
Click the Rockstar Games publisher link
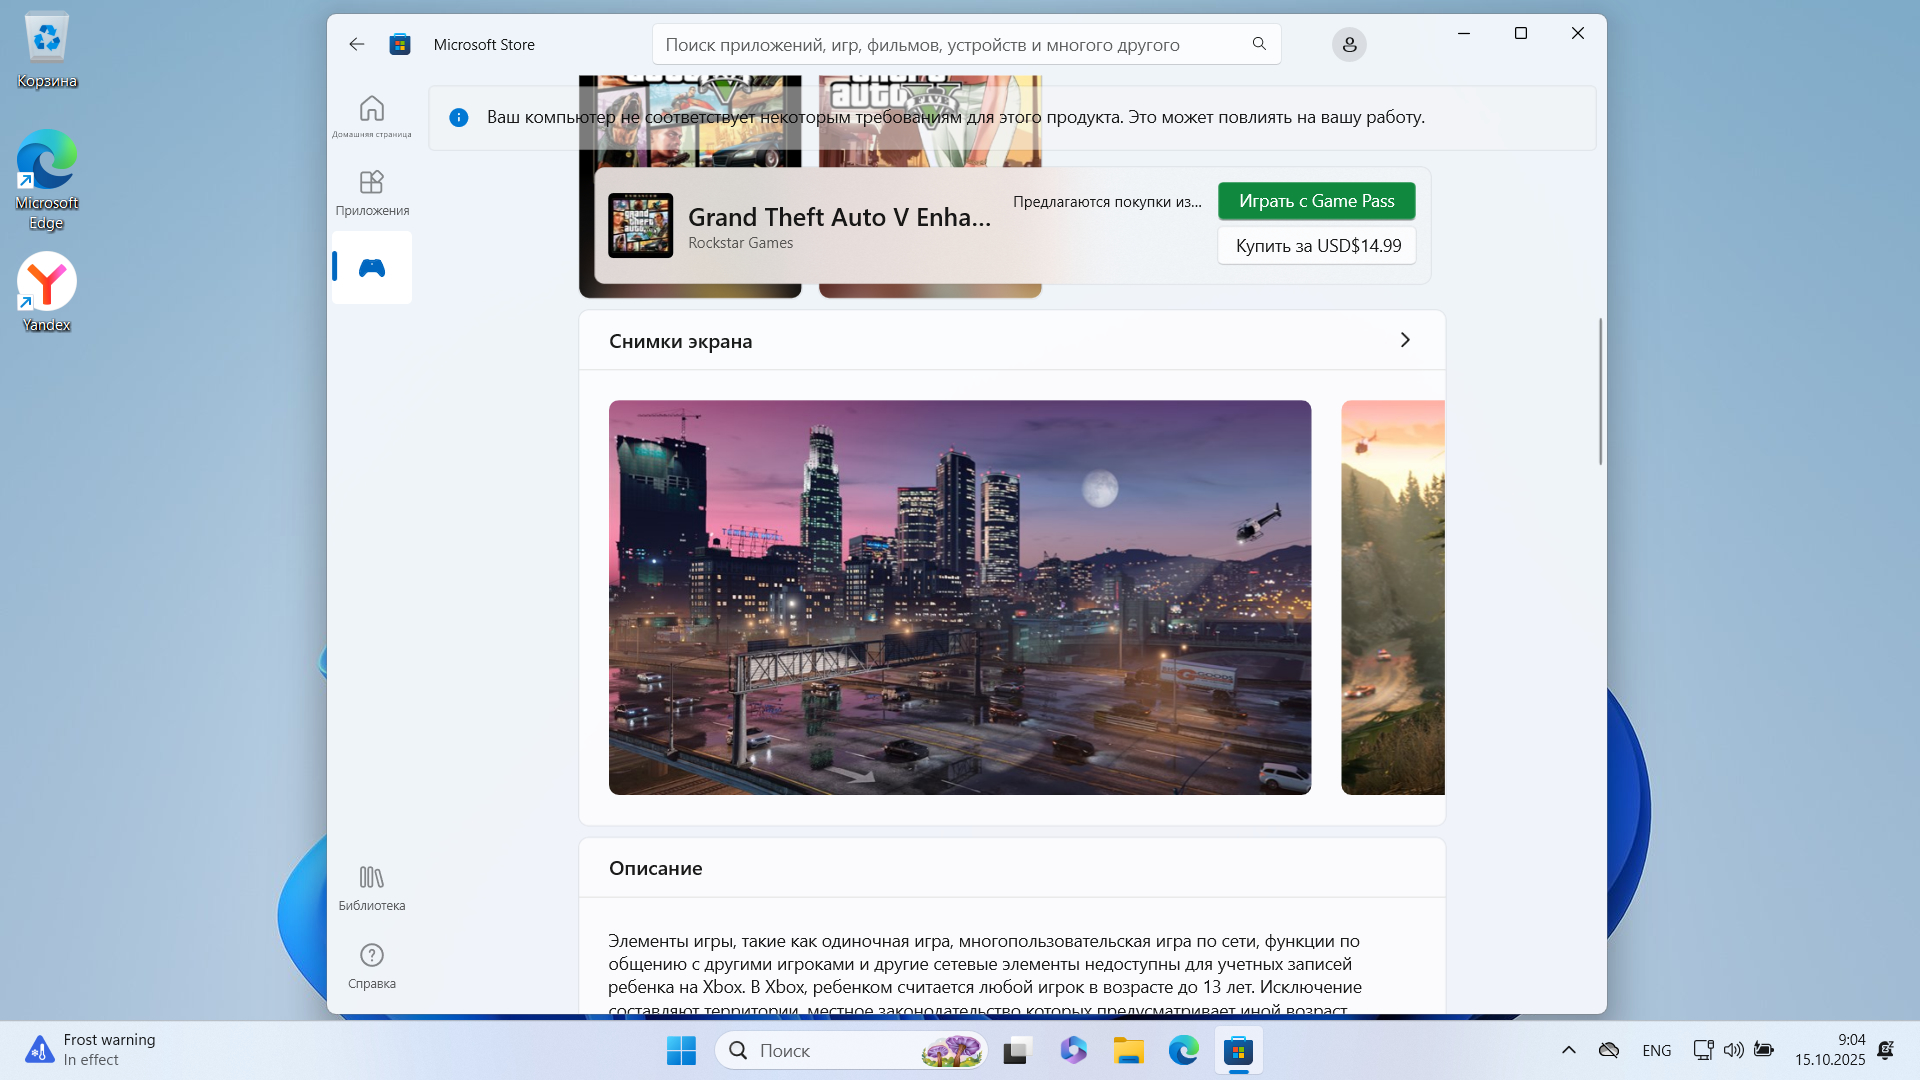click(x=740, y=243)
